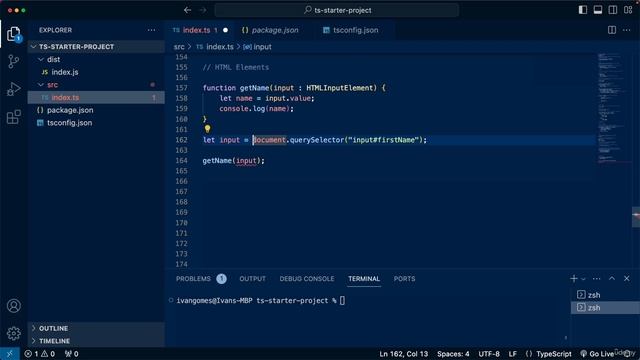
Task: Show errors and warnings in status bar
Action: pyautogui.click(x=40, y=354)
